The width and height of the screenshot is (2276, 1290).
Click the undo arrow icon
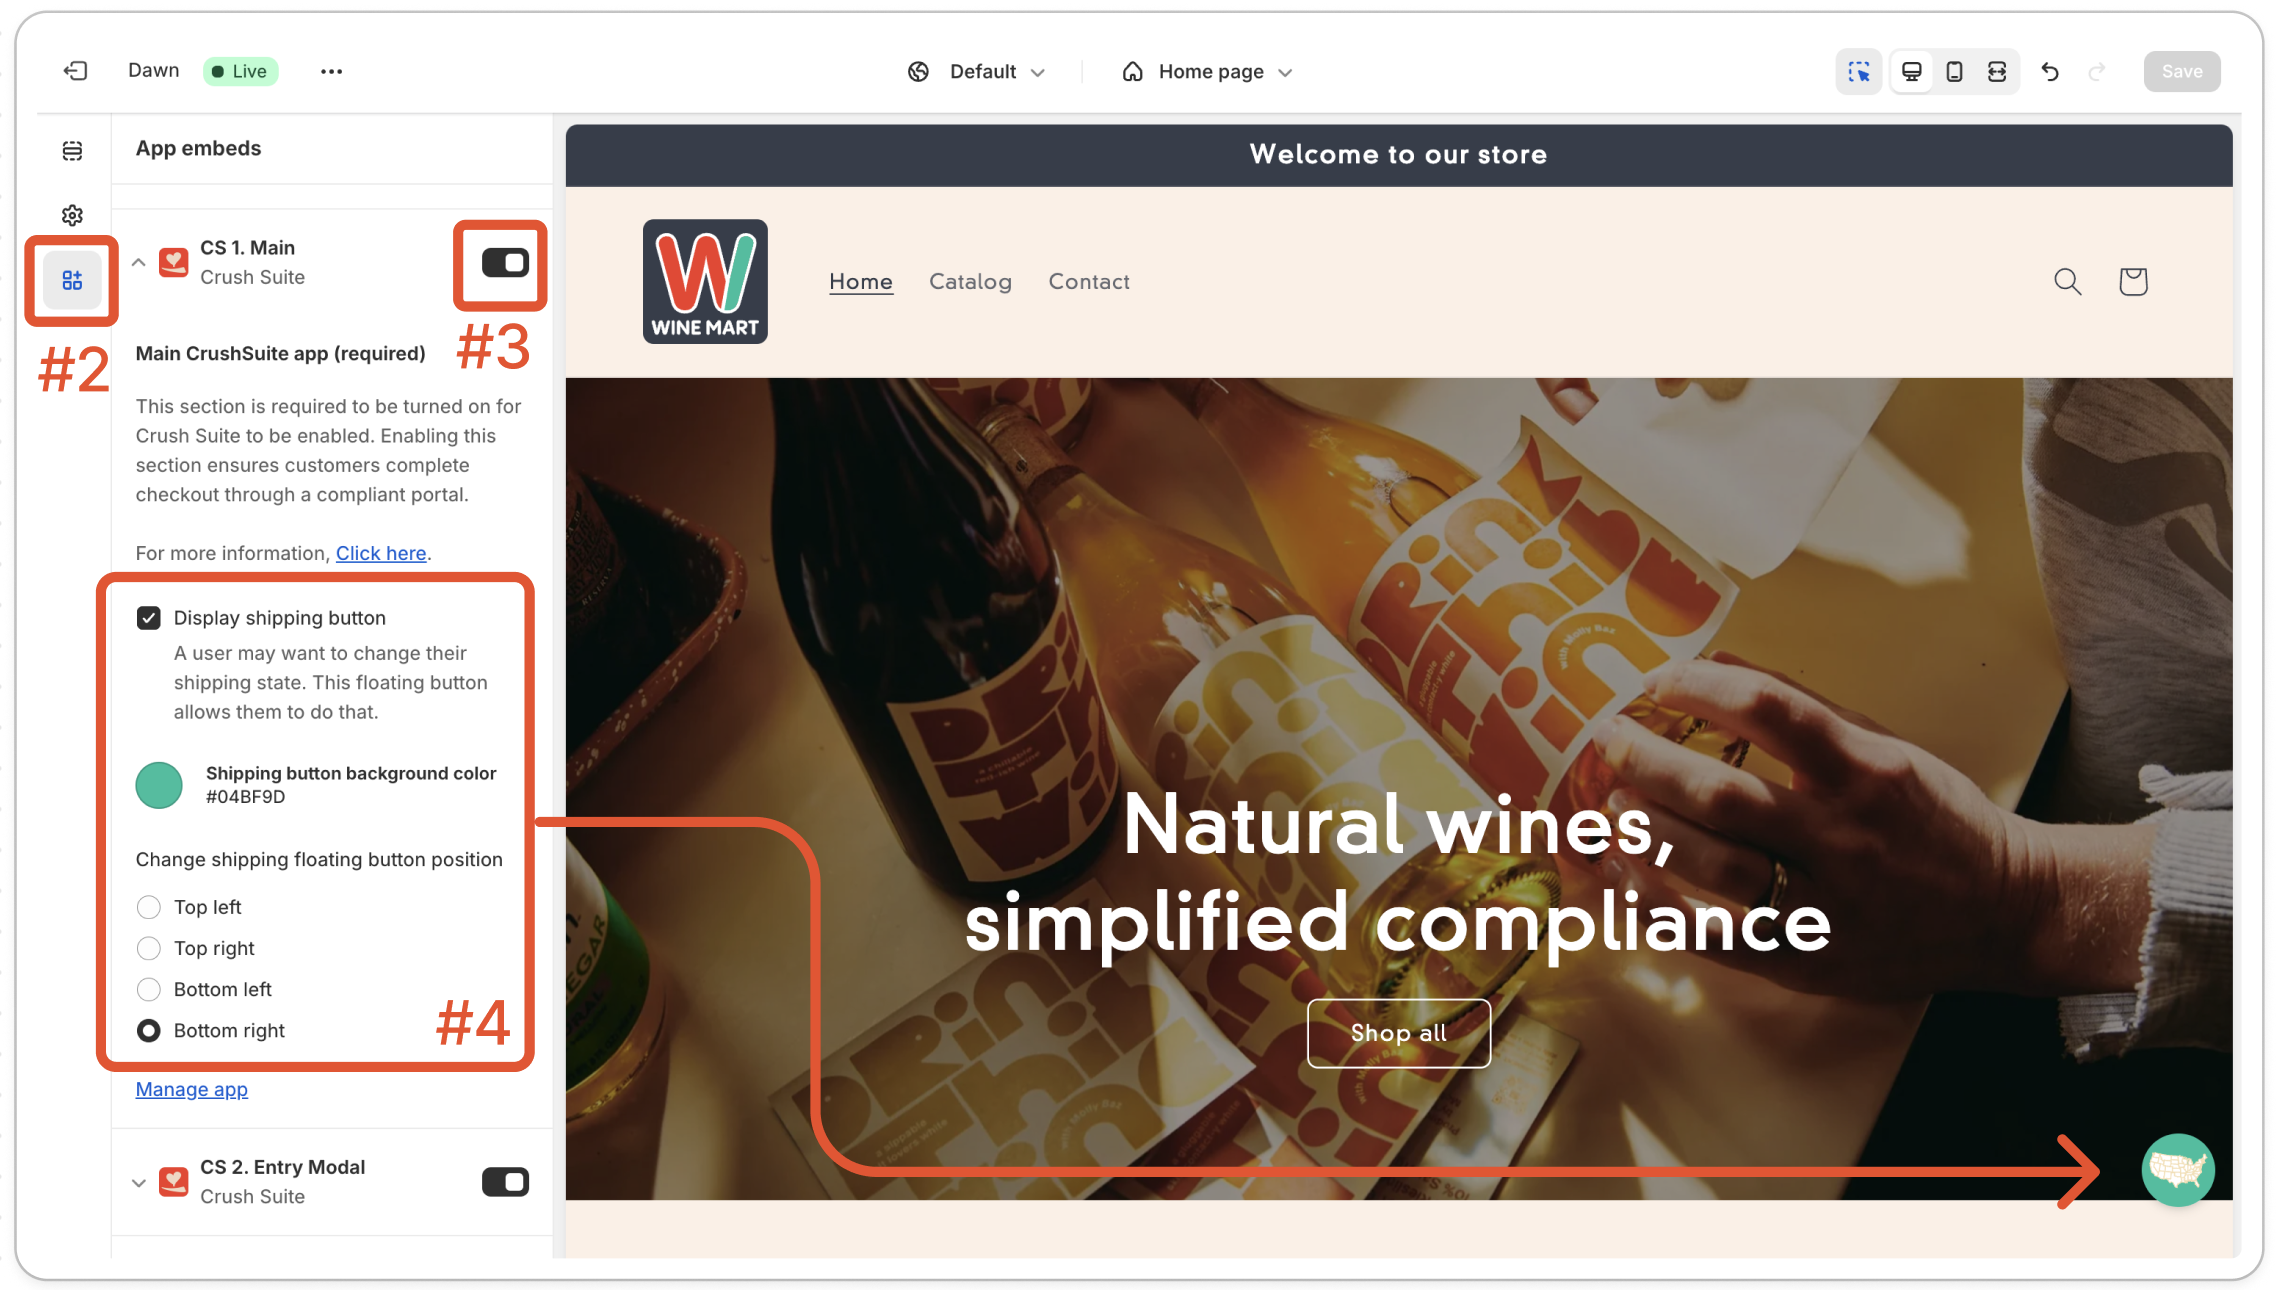point(2050,71)
